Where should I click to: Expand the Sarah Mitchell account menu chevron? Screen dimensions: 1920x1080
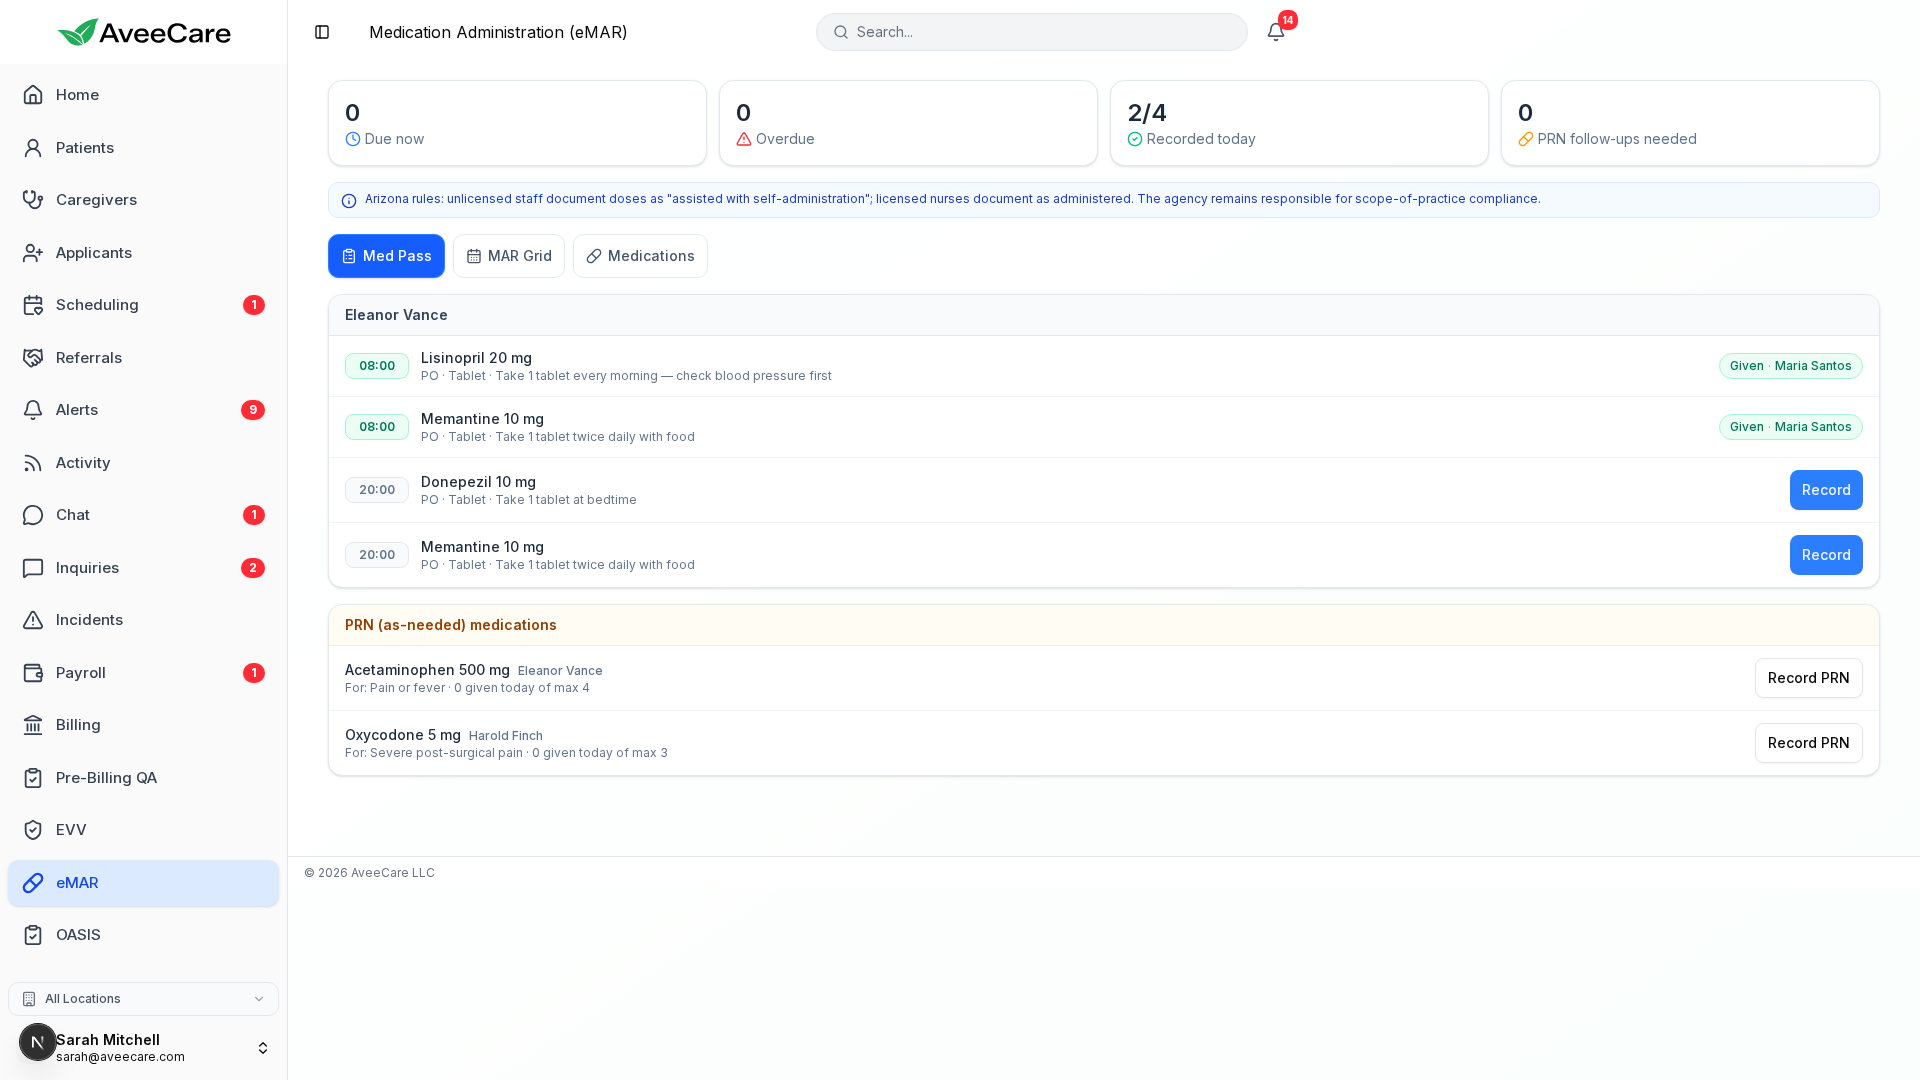[x=263, y=1048]
